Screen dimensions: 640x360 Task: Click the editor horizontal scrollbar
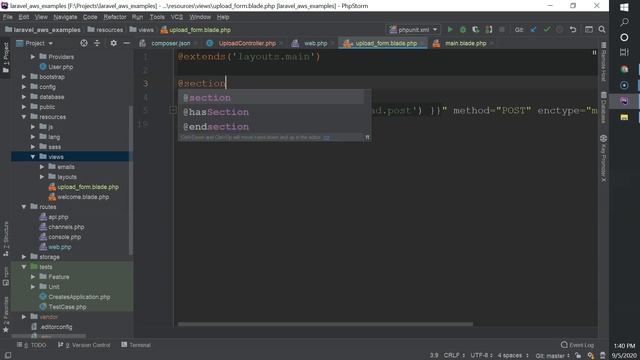[325, 324]
